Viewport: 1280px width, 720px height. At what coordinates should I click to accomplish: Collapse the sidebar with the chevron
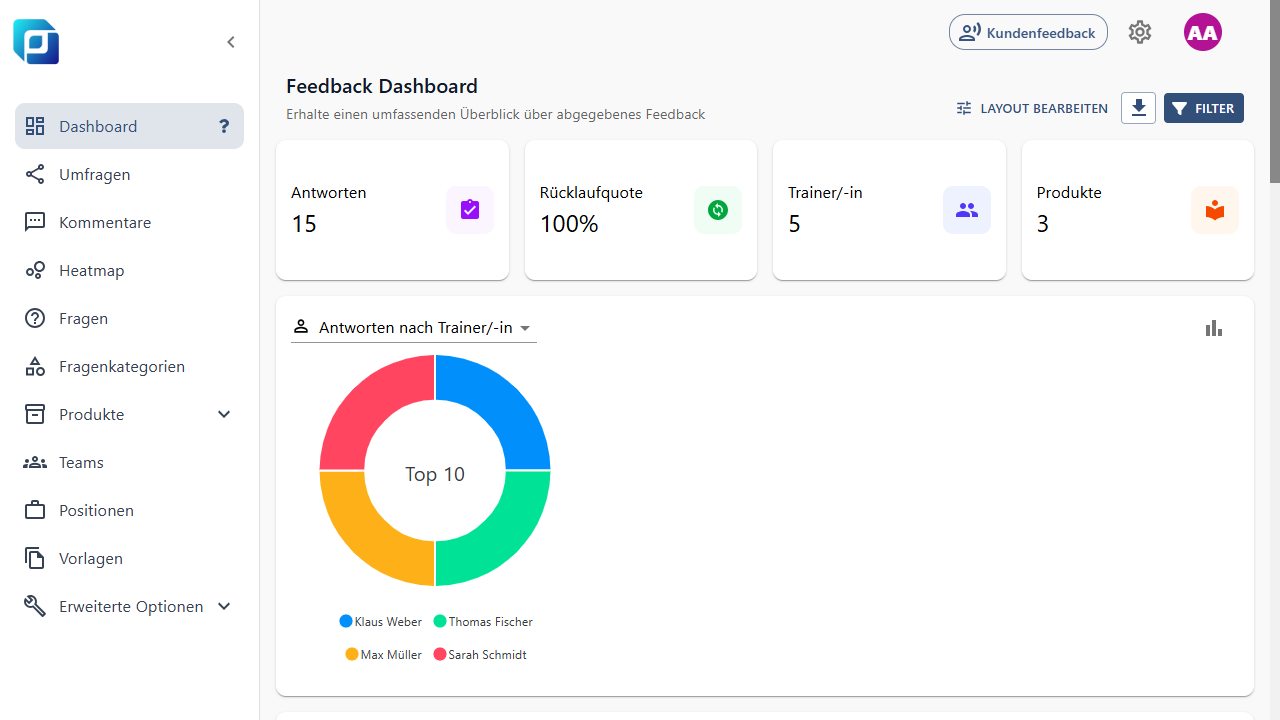231,42
